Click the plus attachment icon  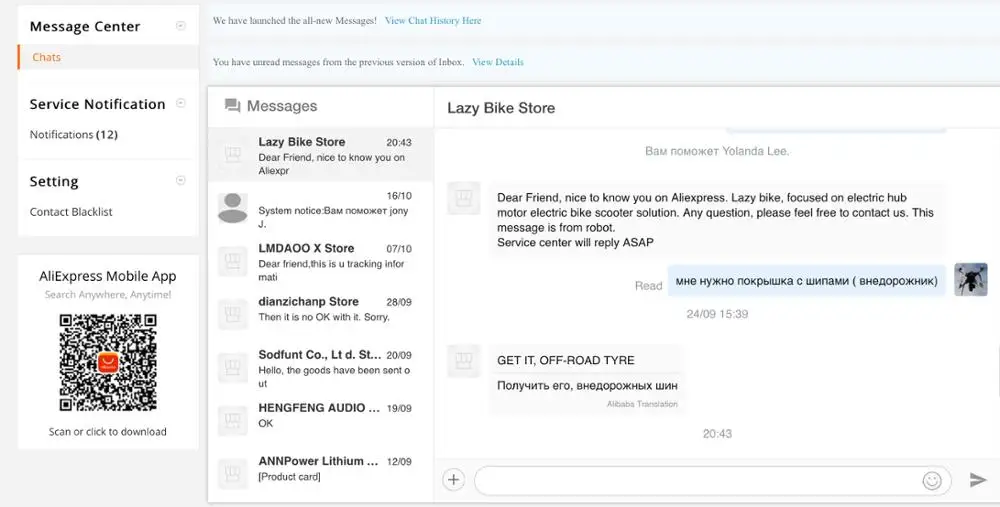coord(453,480)
